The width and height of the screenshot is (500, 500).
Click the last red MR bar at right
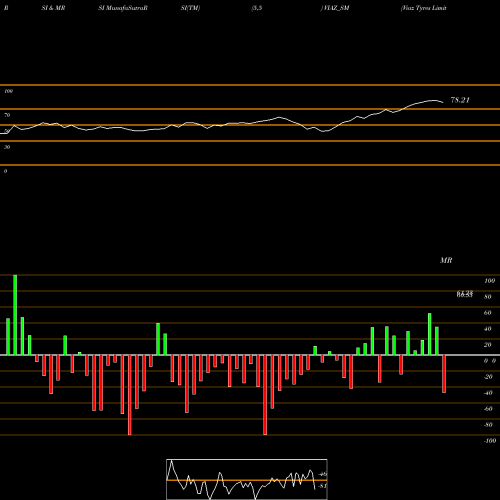pyautogui.click(x=444, y=374)
